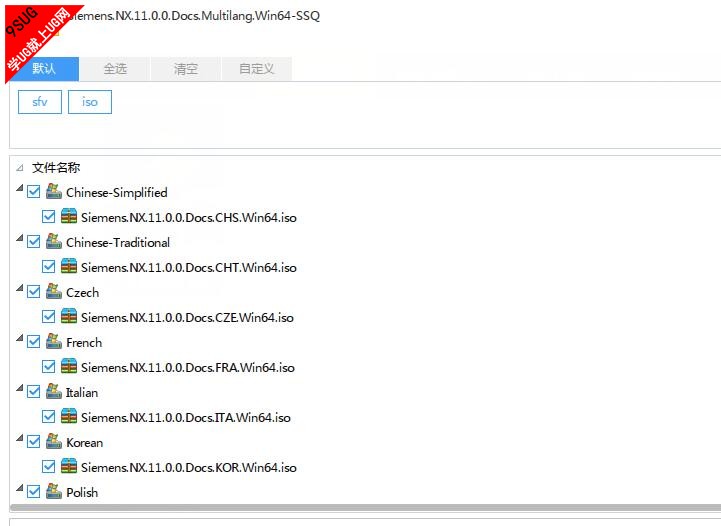Screen dimensions: 721x526
Task: Select the French folder label
Action: click(84, 343)
